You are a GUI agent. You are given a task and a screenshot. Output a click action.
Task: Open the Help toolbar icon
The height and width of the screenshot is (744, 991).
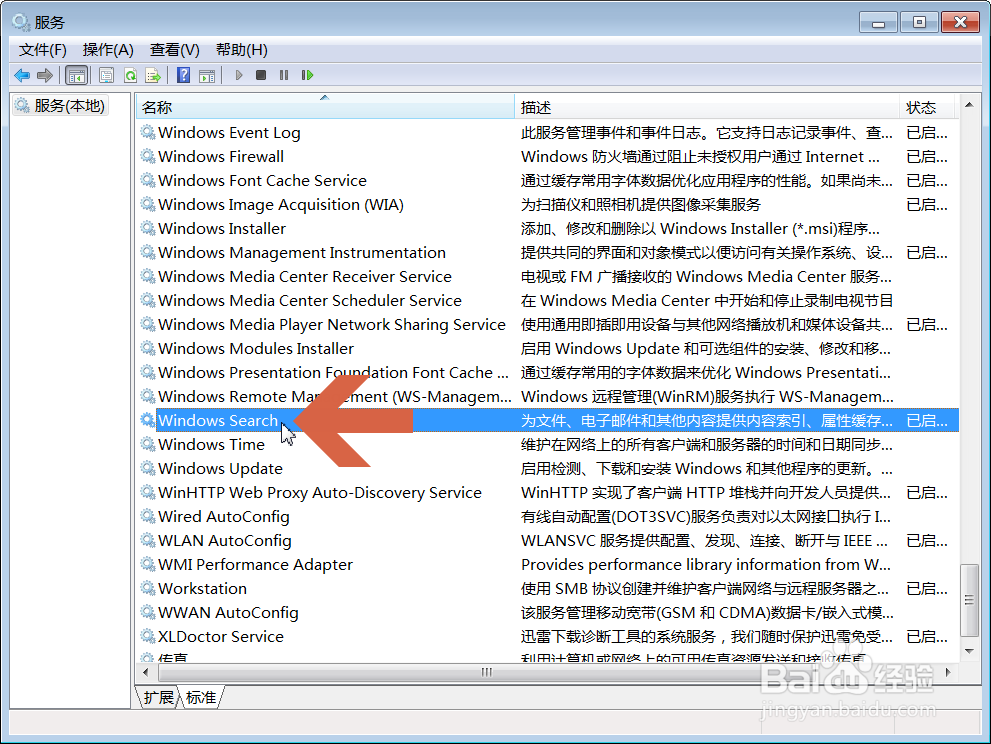coord(183,76)
